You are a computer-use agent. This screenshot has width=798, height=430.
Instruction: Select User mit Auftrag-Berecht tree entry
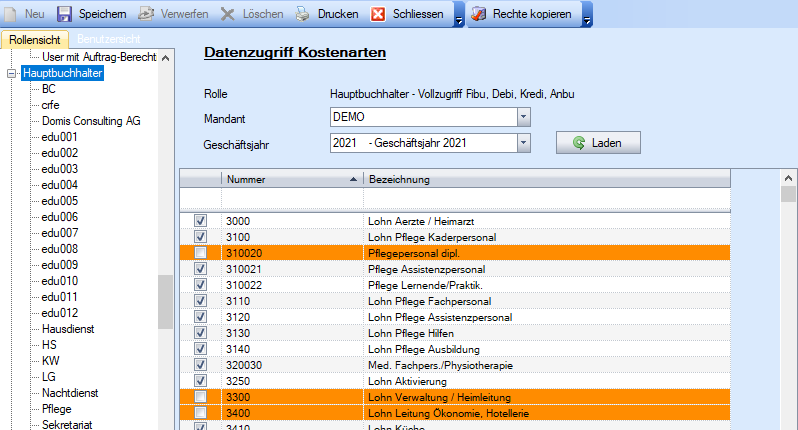(99, 57)
